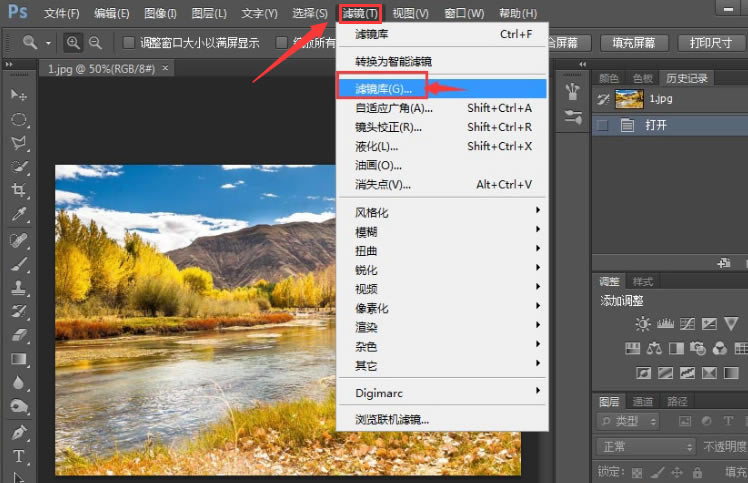748x483 pixels.
Task: Add a Color Balance adjustment
Action: click(654, 348)
